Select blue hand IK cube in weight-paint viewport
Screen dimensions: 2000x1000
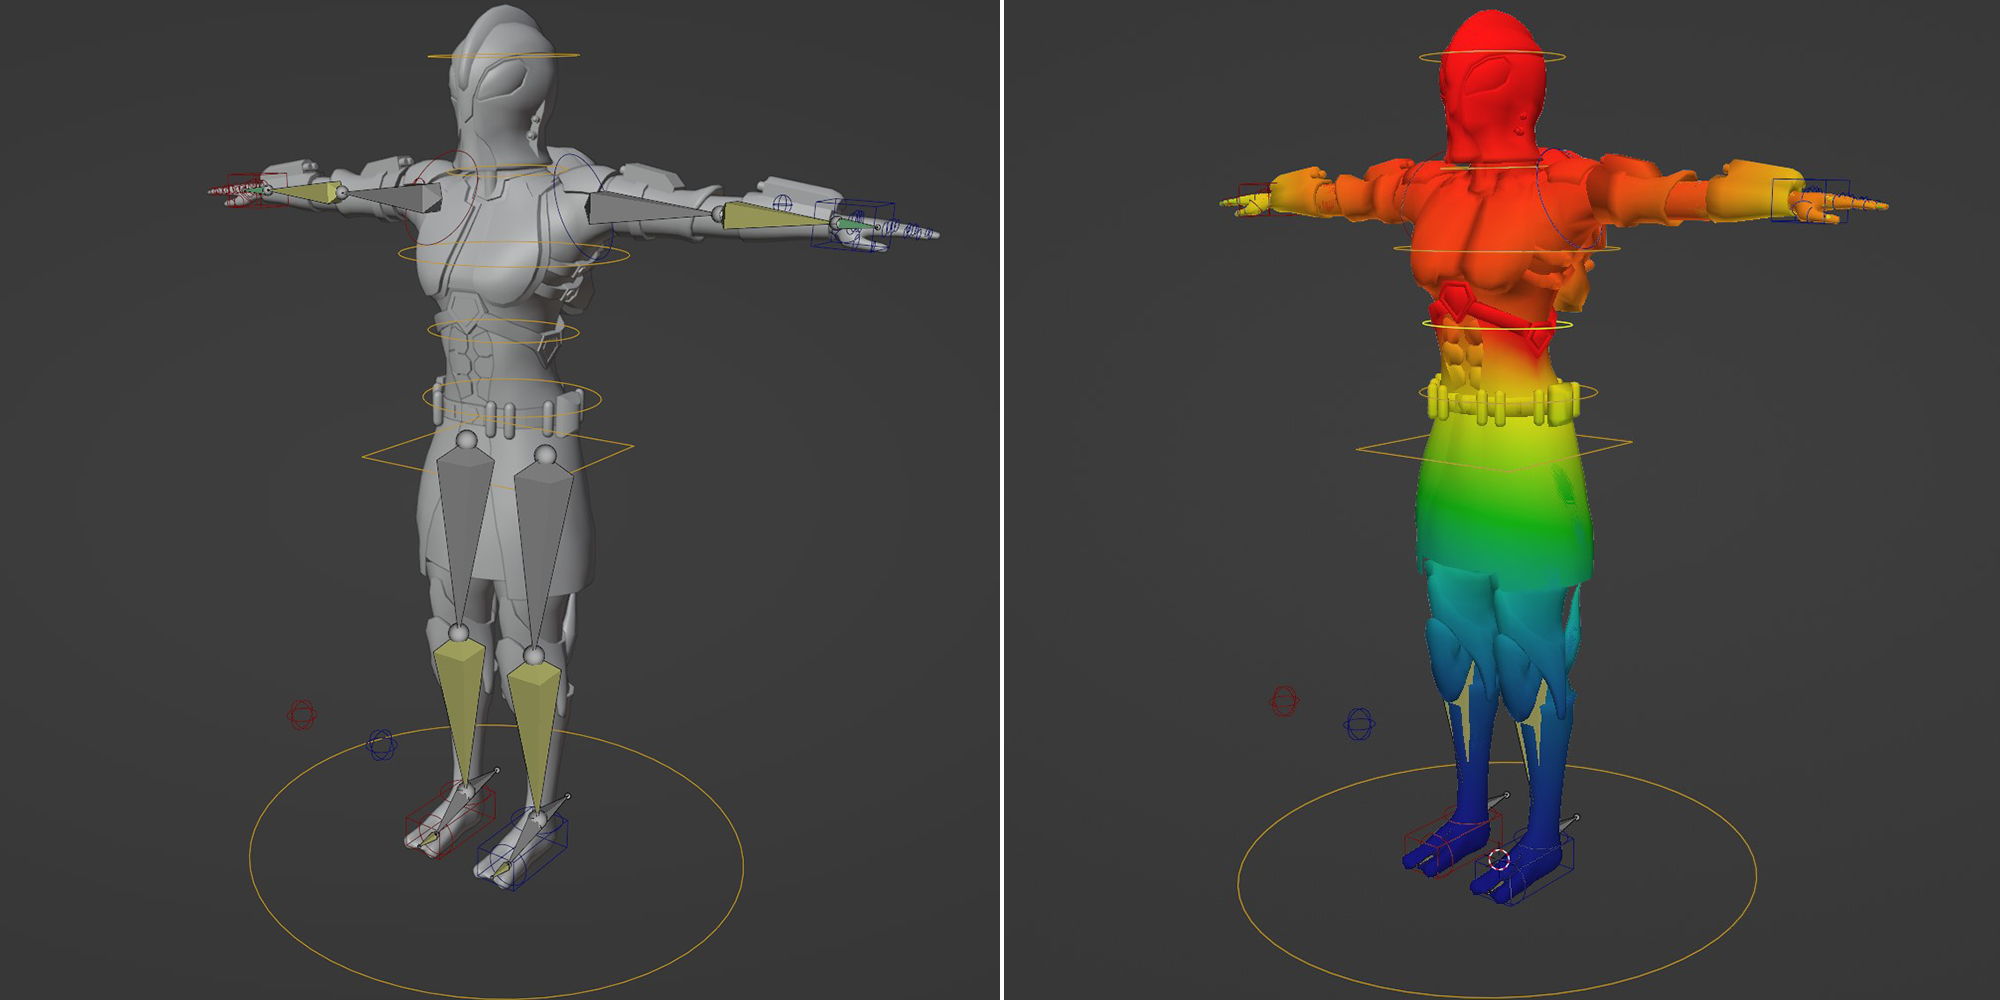point(1811,200)
